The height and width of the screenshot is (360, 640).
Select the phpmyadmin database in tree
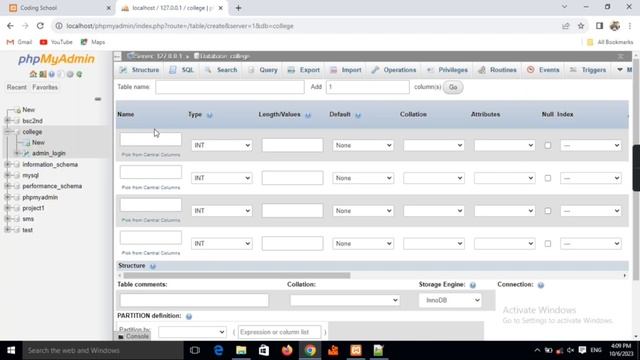[x=40, y=197]
